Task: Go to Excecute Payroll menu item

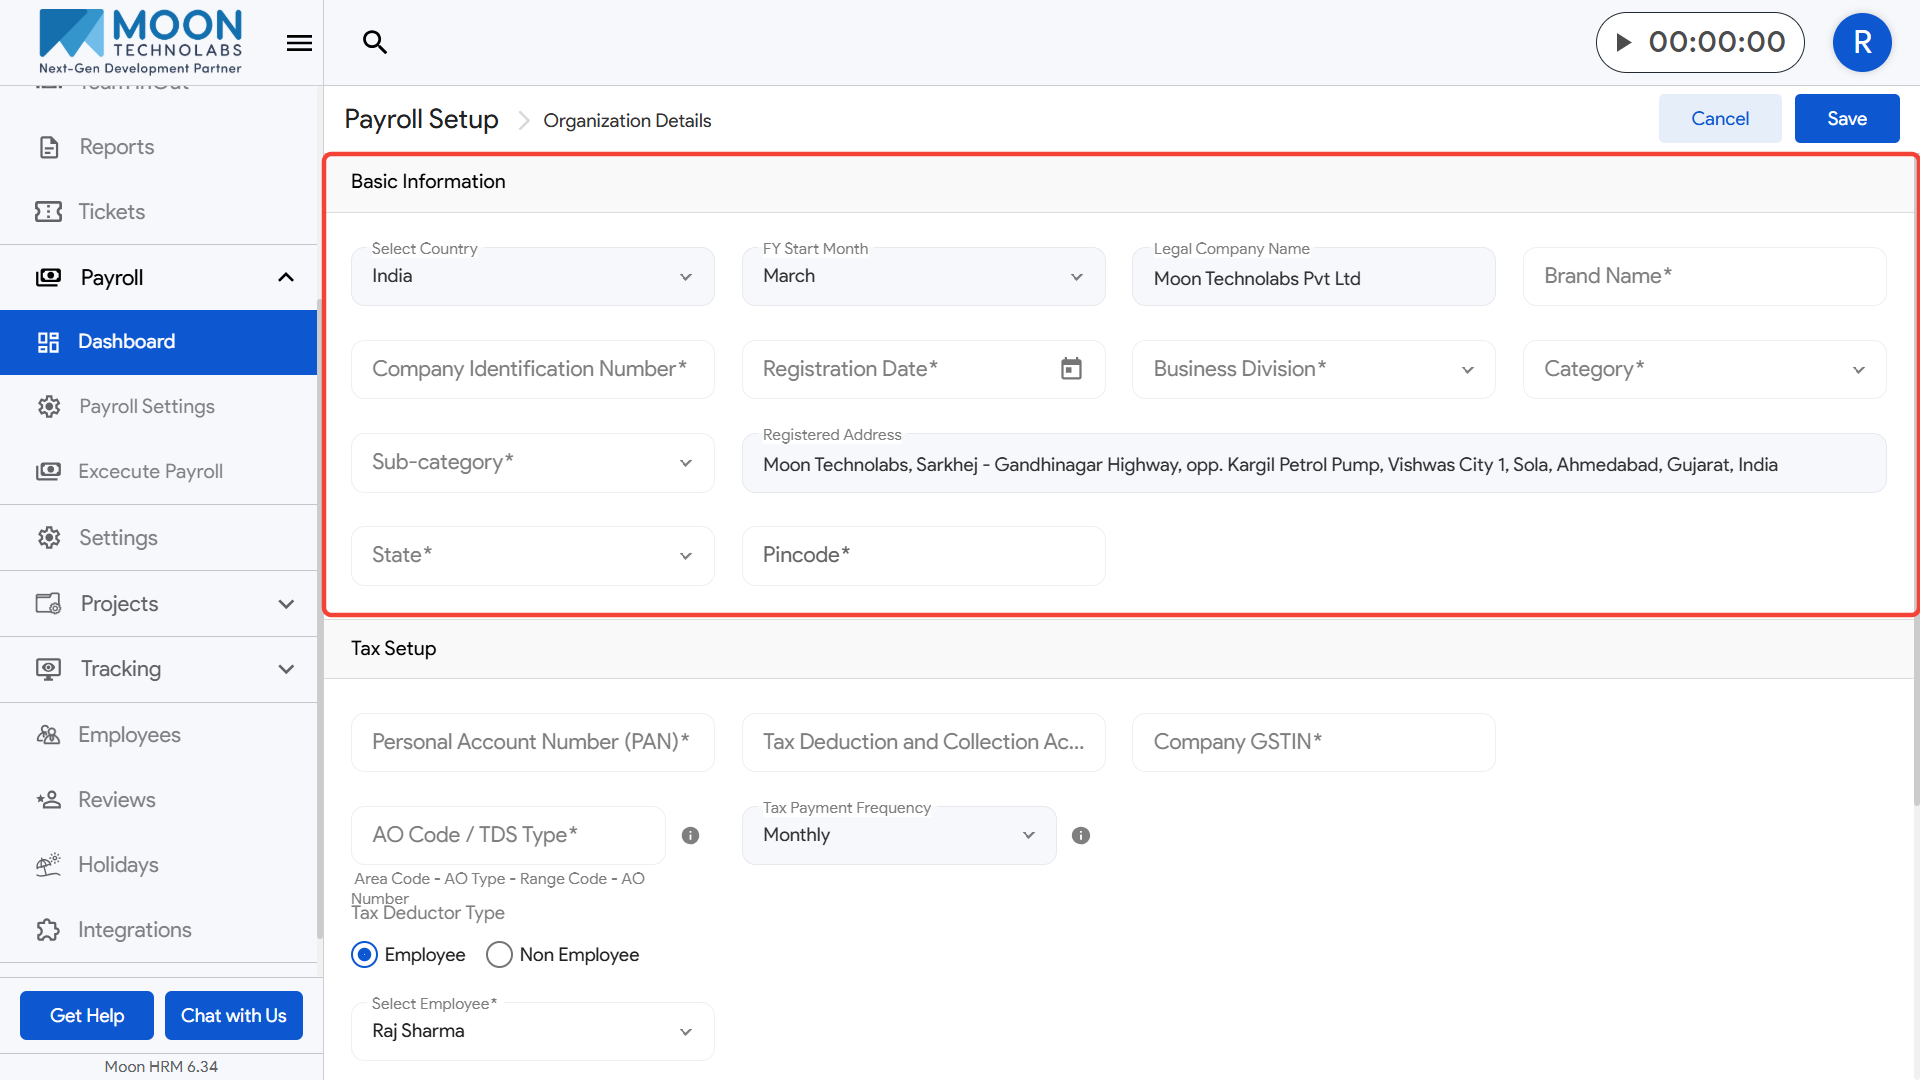Action: click(150, 472)
